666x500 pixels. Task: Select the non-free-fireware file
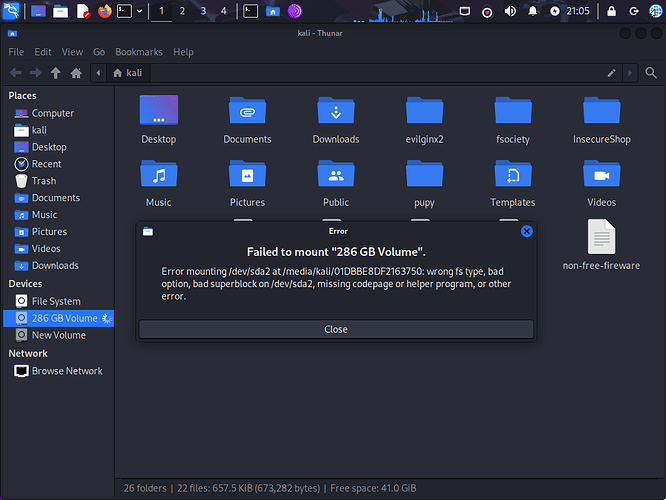[x=601, y=237]
